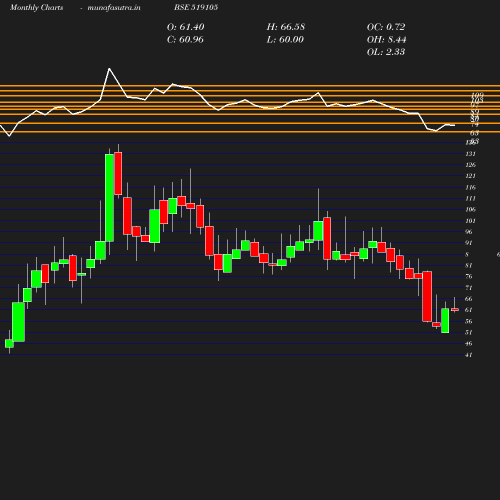500x500 pixels.
Task: Click the tallest green candle near 131
Action: 109,198
